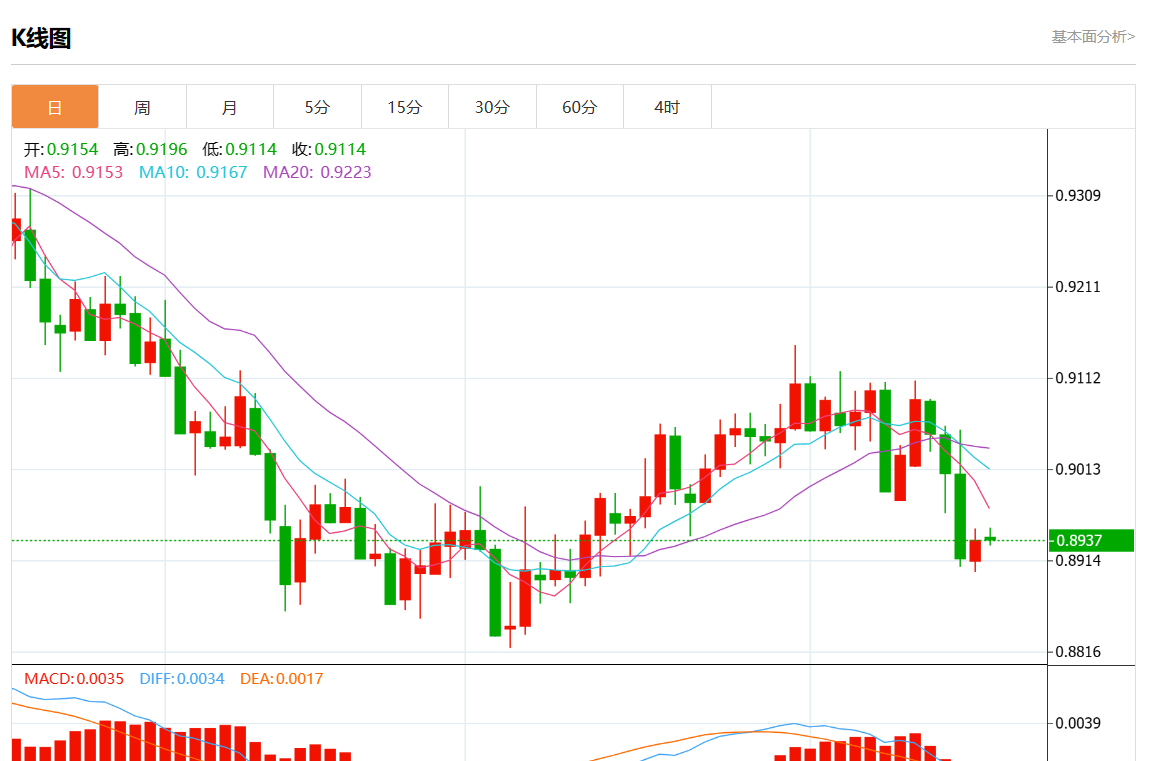Select the 15分 timeframe tab
1163x761 pixels.
404,107
